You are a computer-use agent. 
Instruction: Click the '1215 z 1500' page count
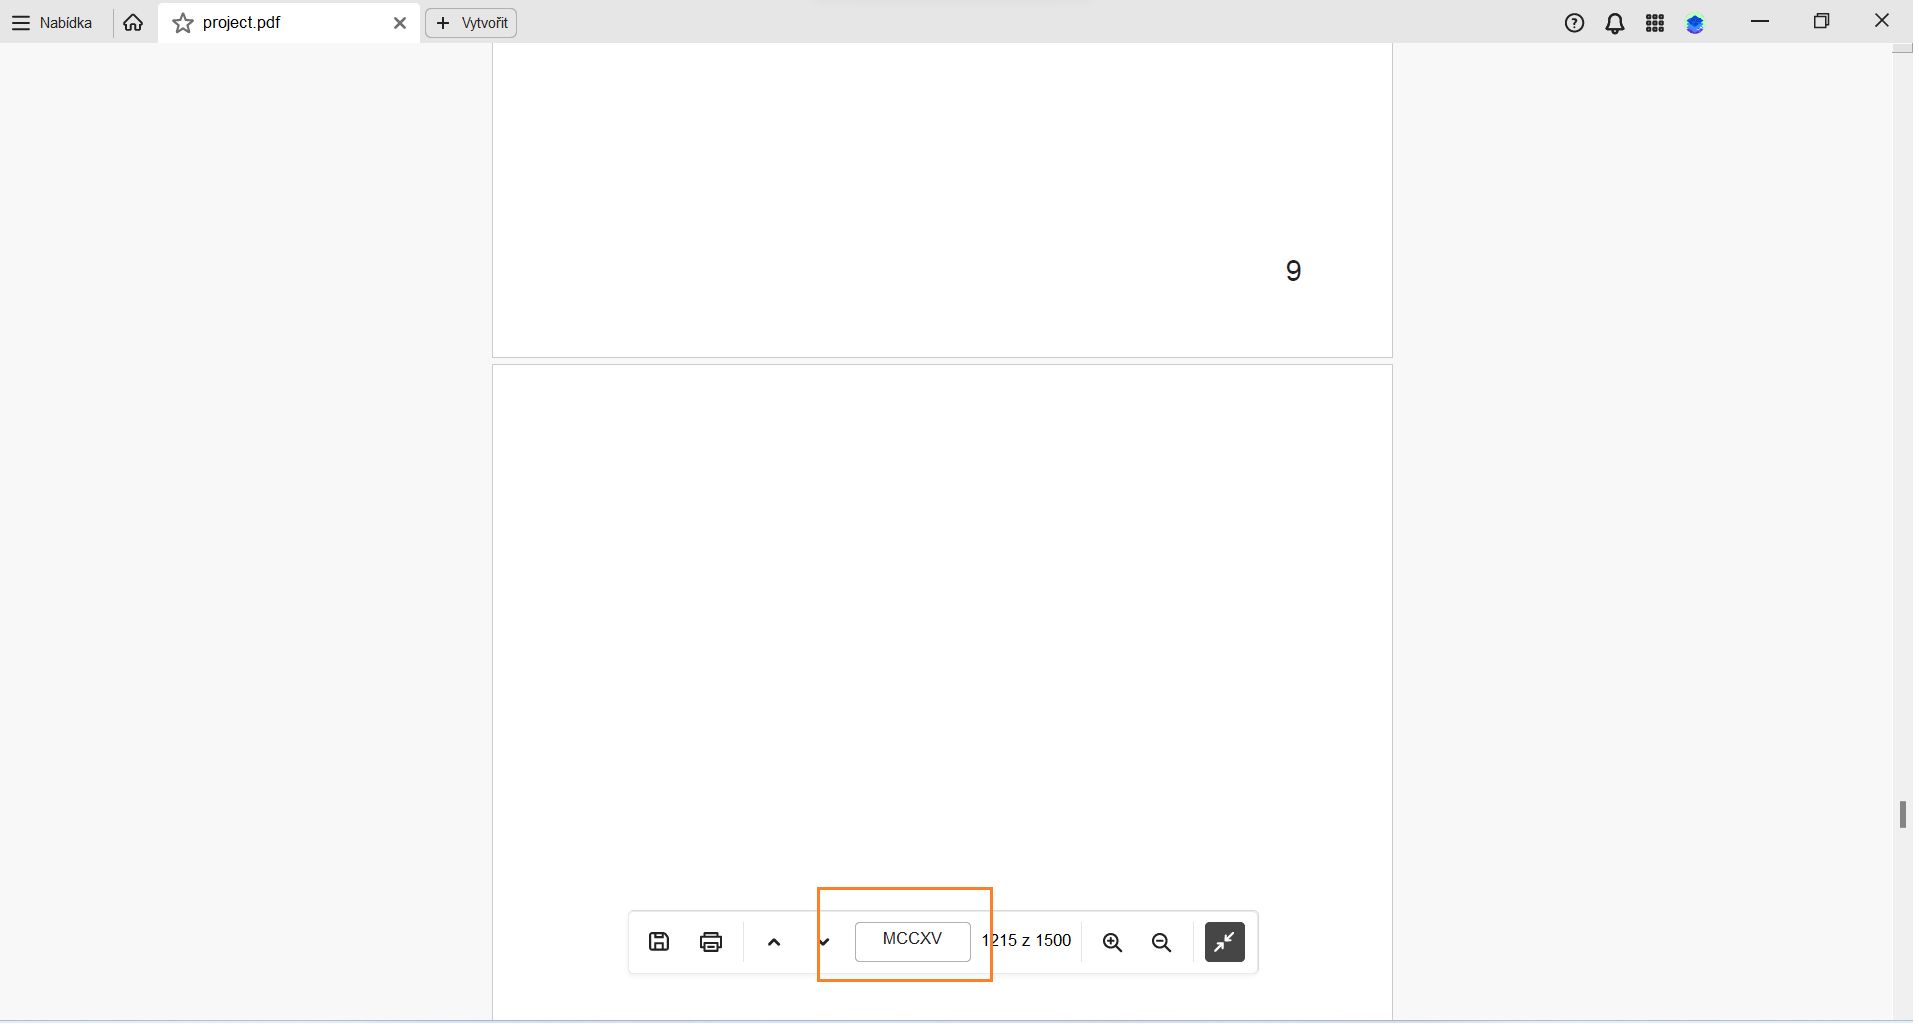1026,940
